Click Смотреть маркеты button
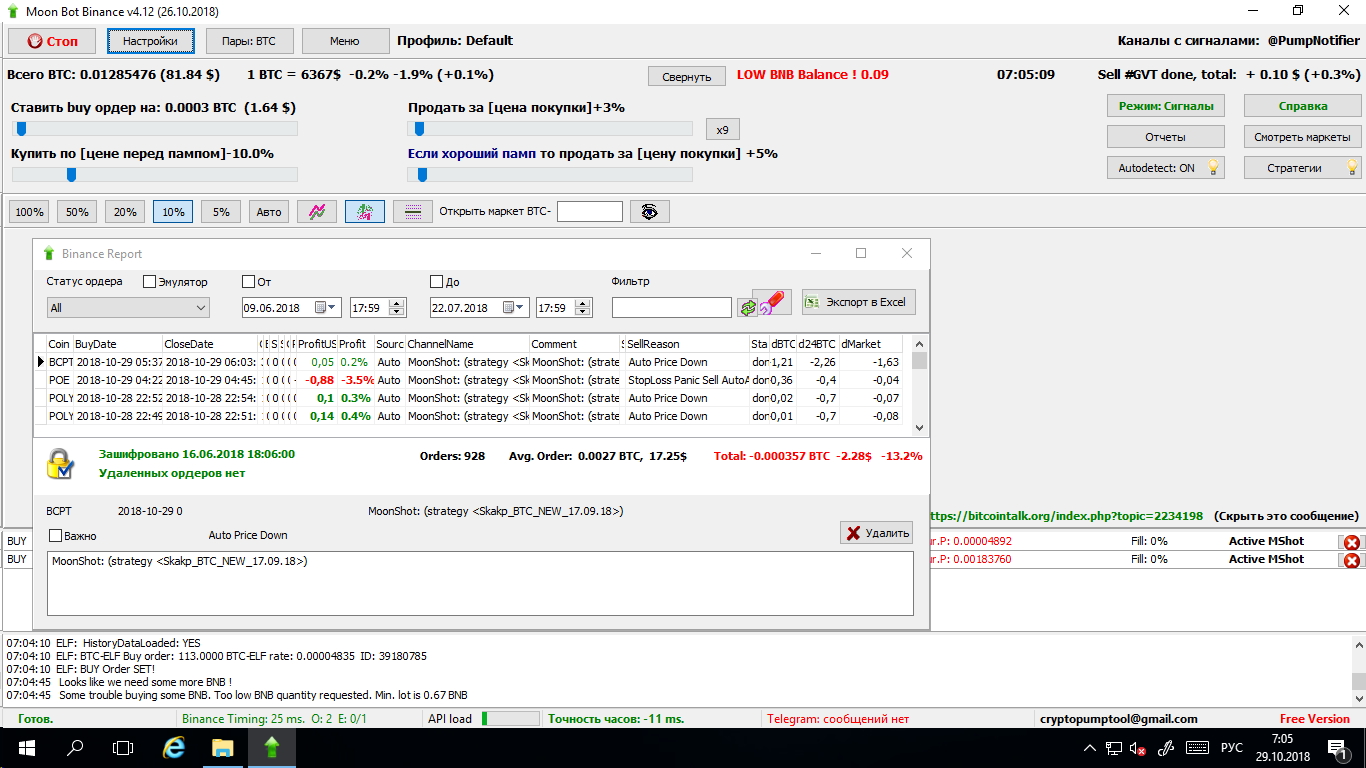 click(x=1303, y=137)
